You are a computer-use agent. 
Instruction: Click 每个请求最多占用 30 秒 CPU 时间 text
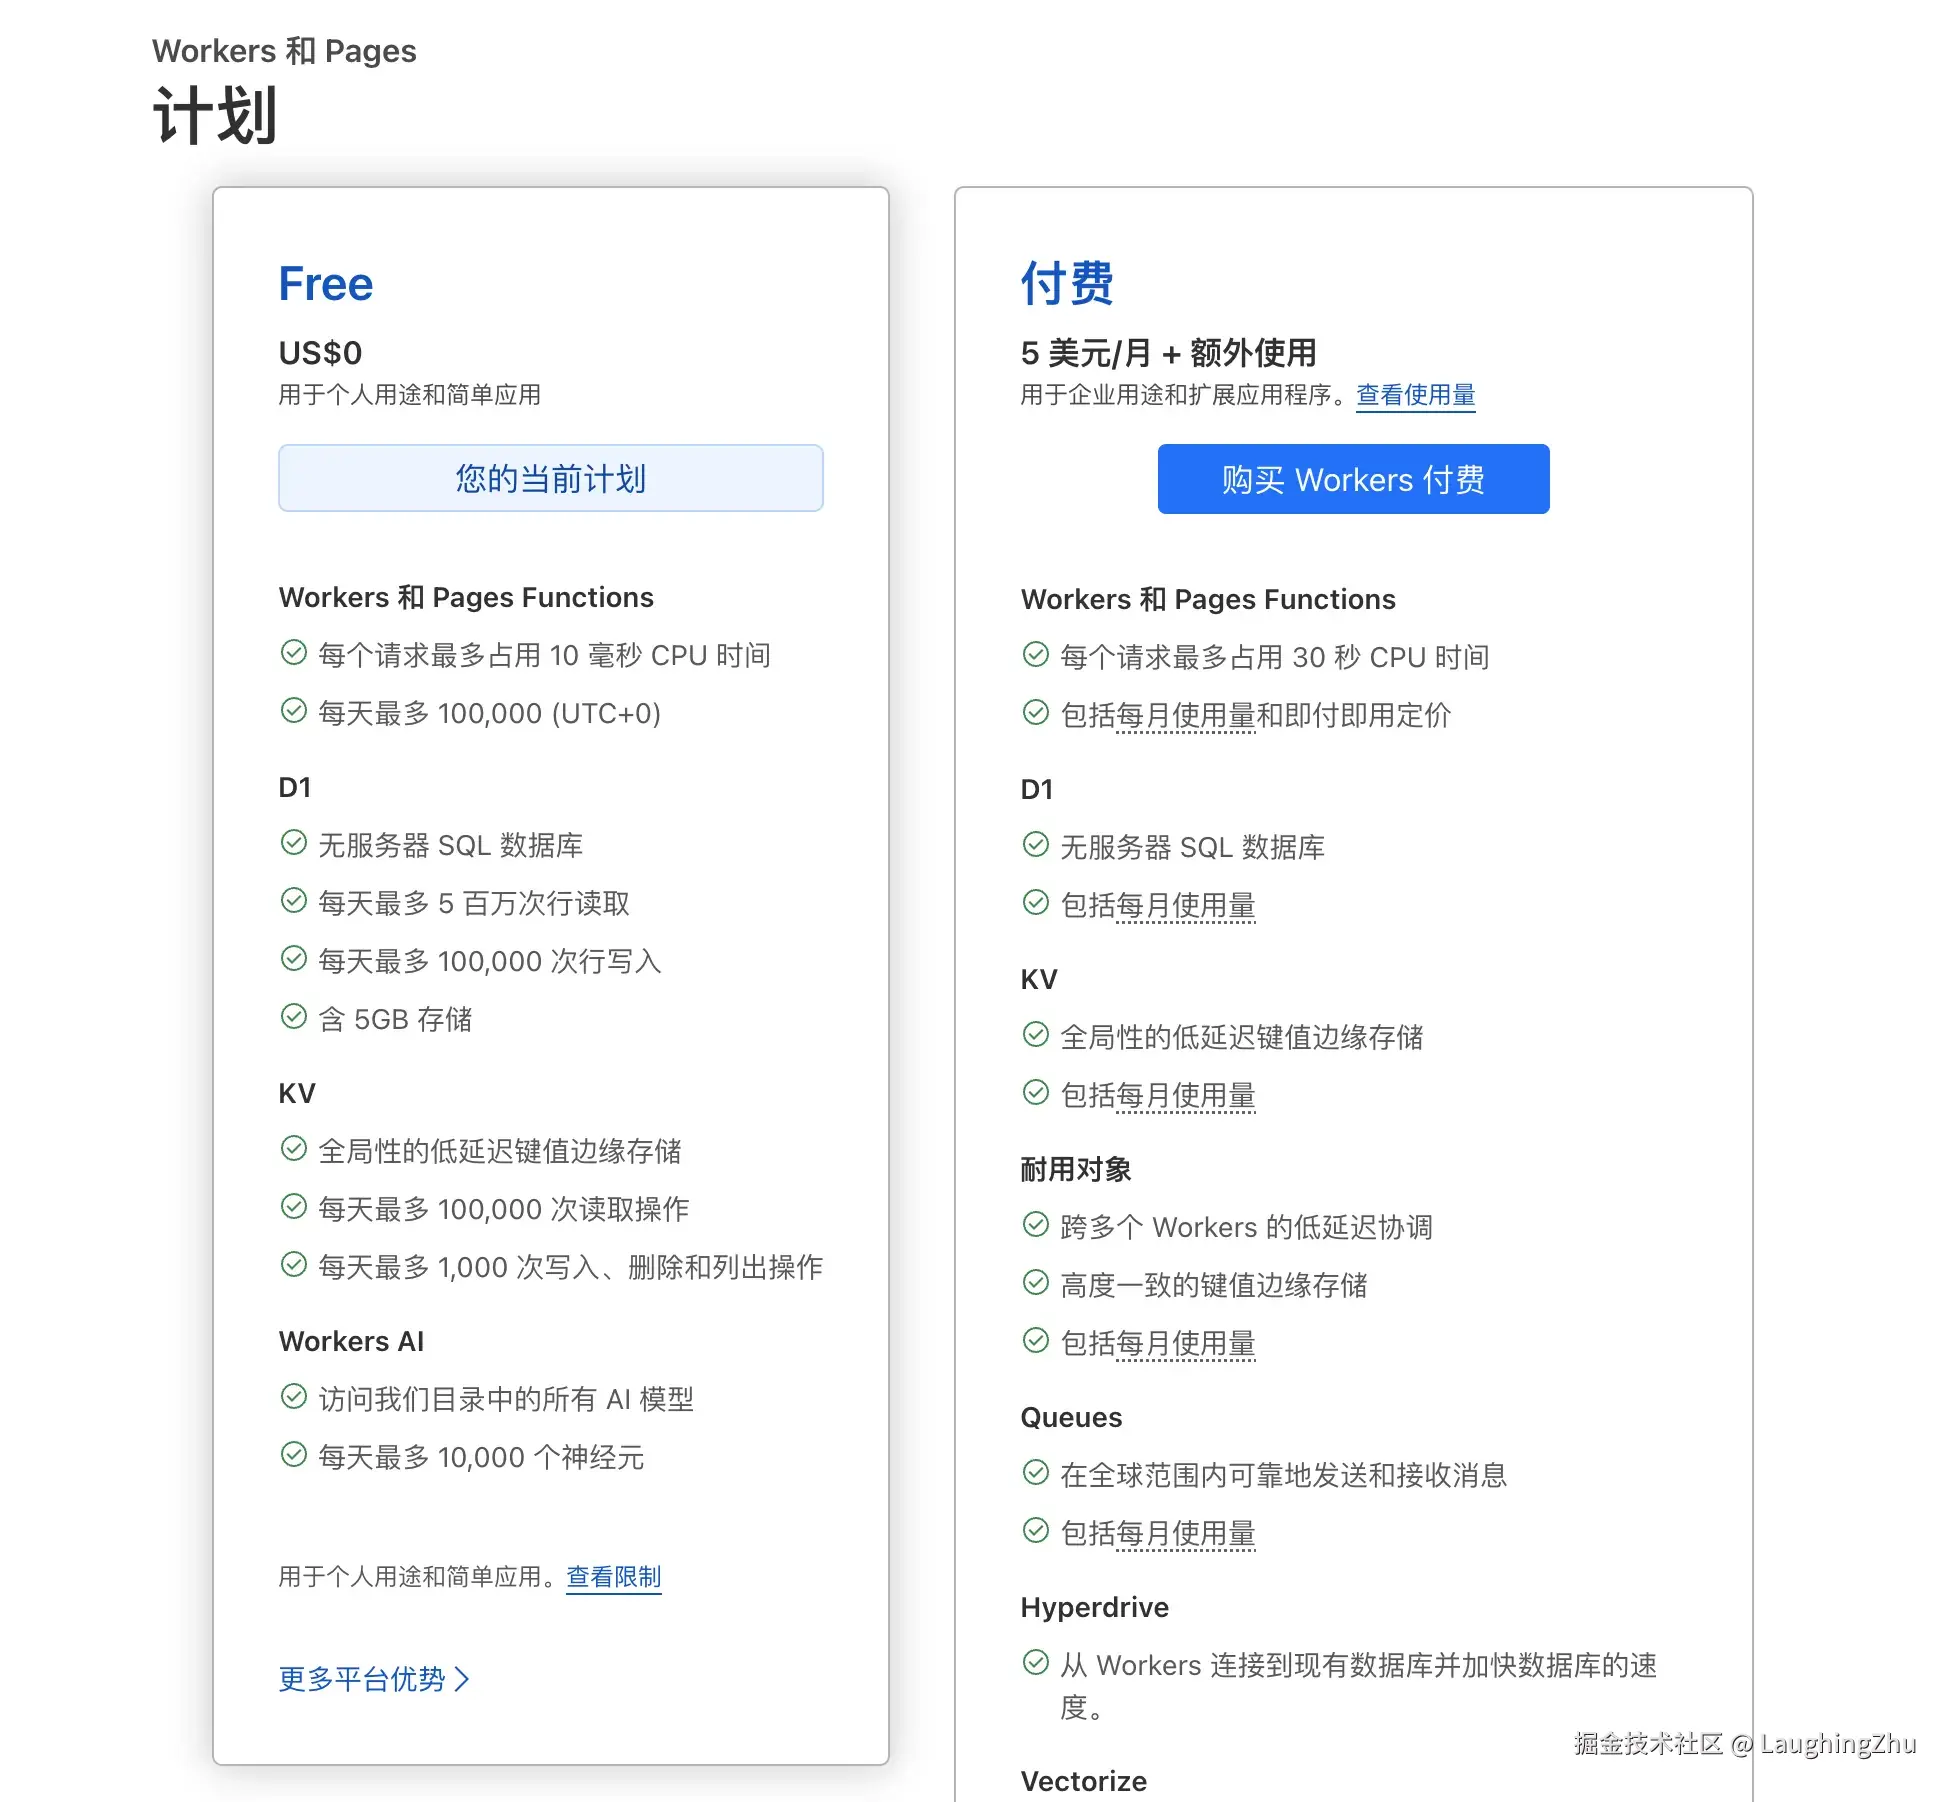(x=1275, y=657)
